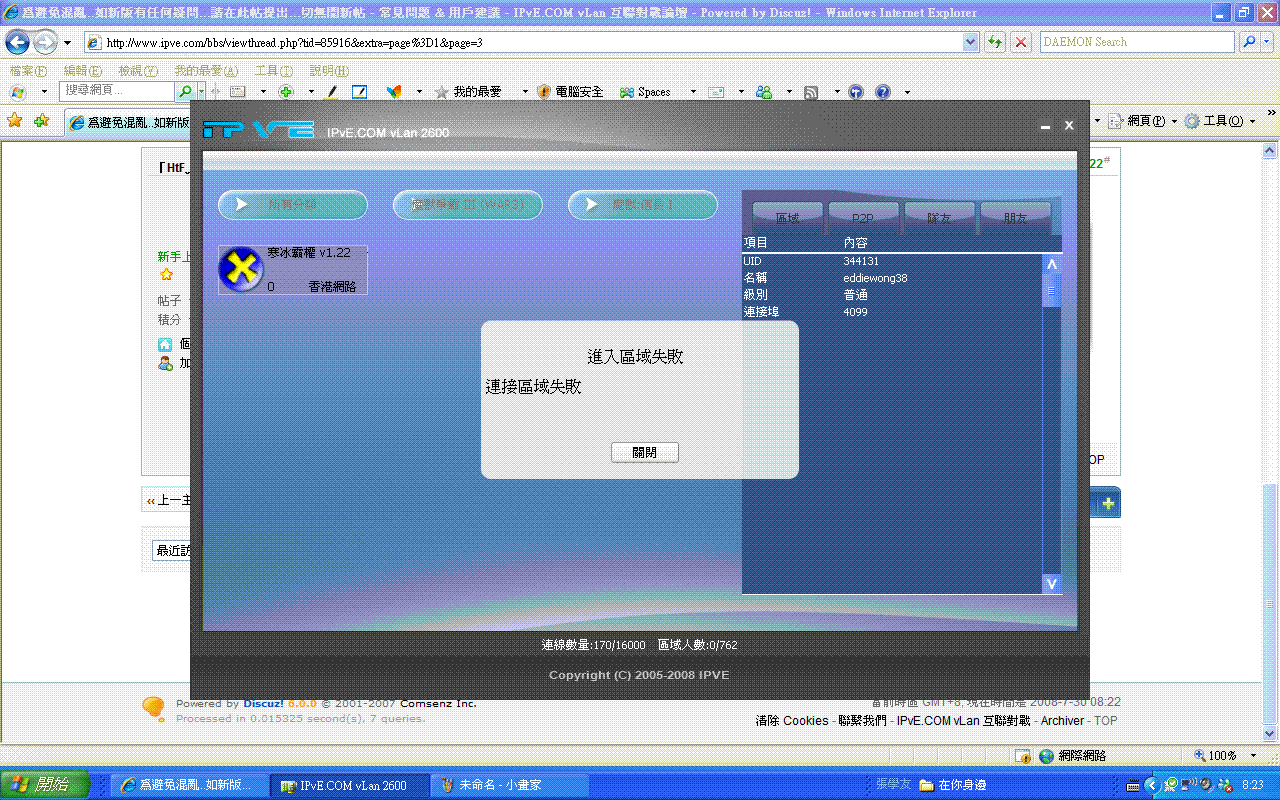Switch to the P2P tab
1280x800 pixels.
863,217
